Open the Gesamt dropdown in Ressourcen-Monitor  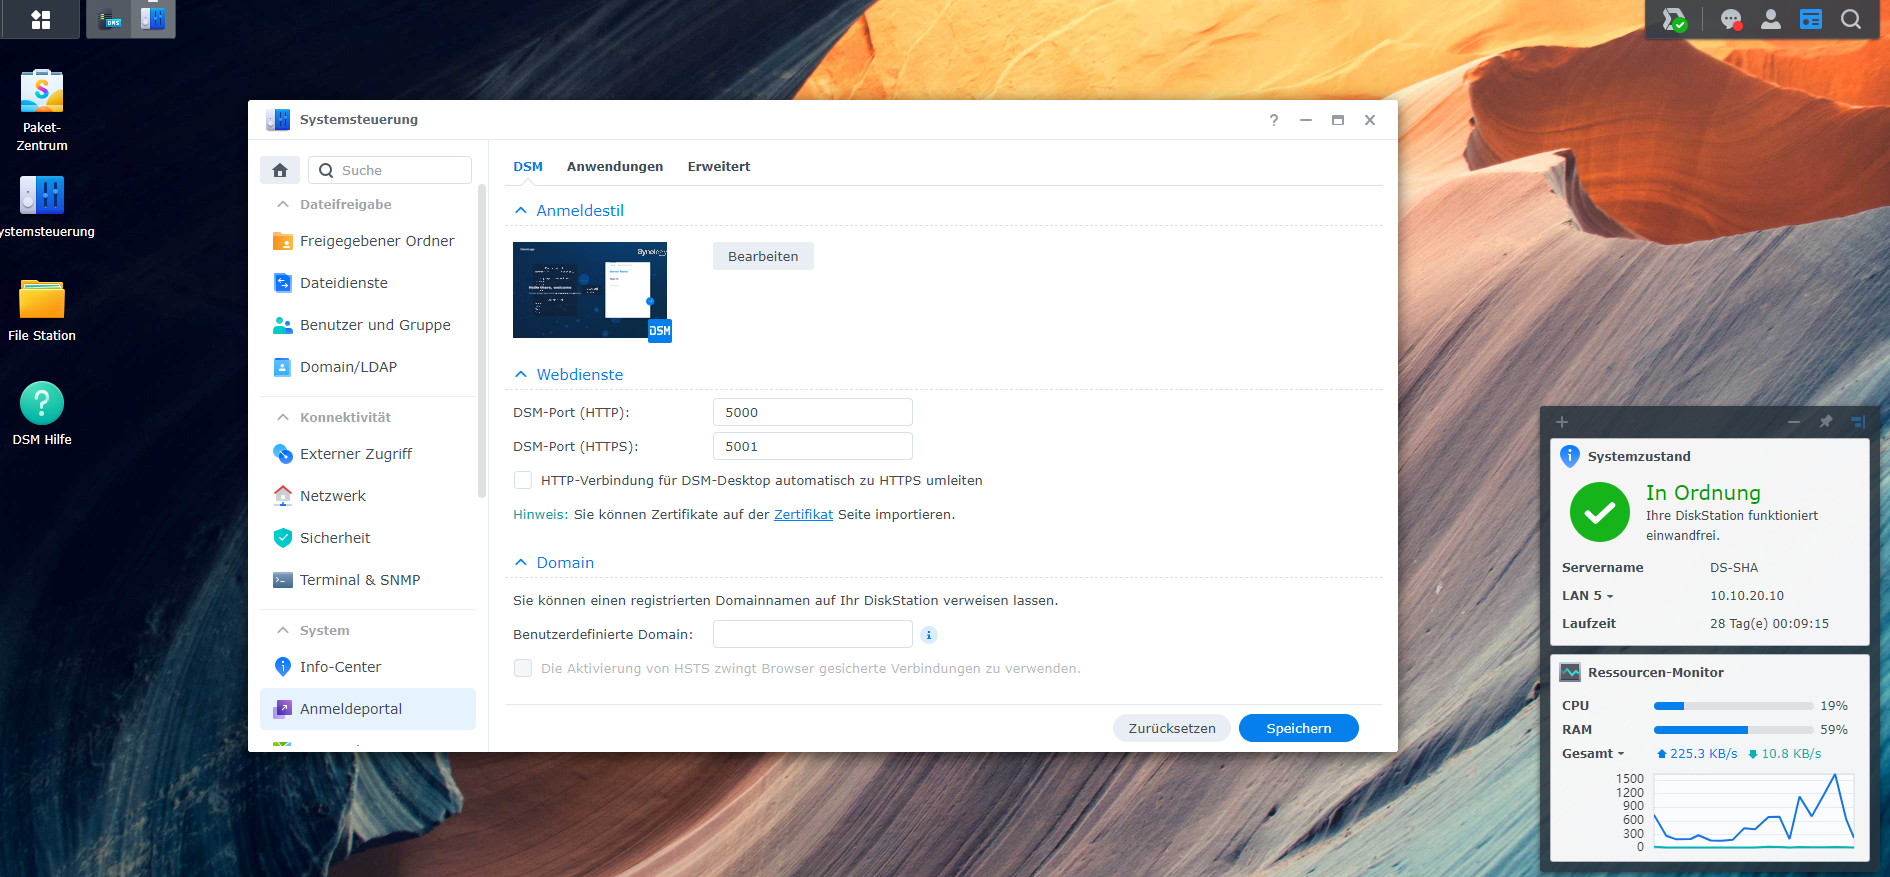(1593, 754)
